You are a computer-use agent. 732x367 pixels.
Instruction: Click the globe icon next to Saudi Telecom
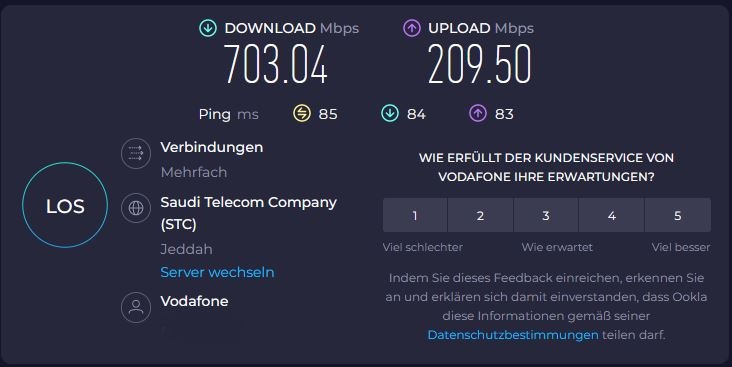tap(136, 208)
